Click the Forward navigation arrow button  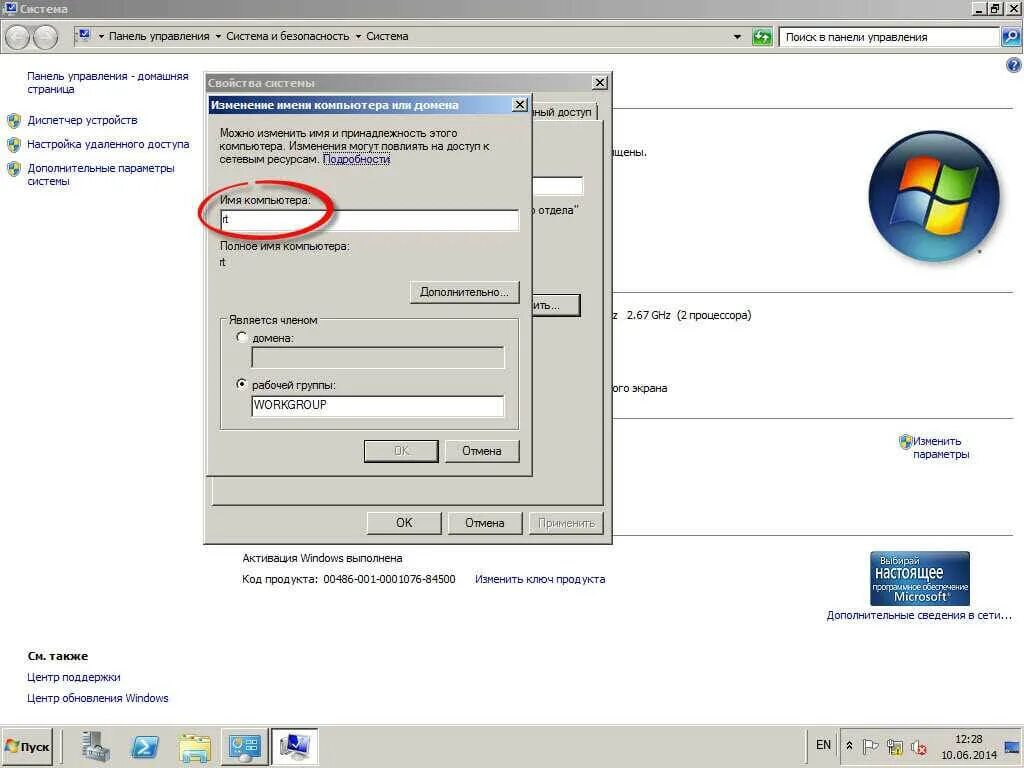(x=44, y=37)
